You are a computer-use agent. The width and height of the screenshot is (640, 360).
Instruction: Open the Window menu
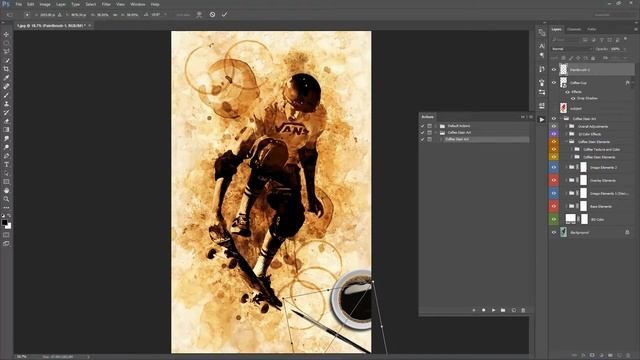coord(138,4)
